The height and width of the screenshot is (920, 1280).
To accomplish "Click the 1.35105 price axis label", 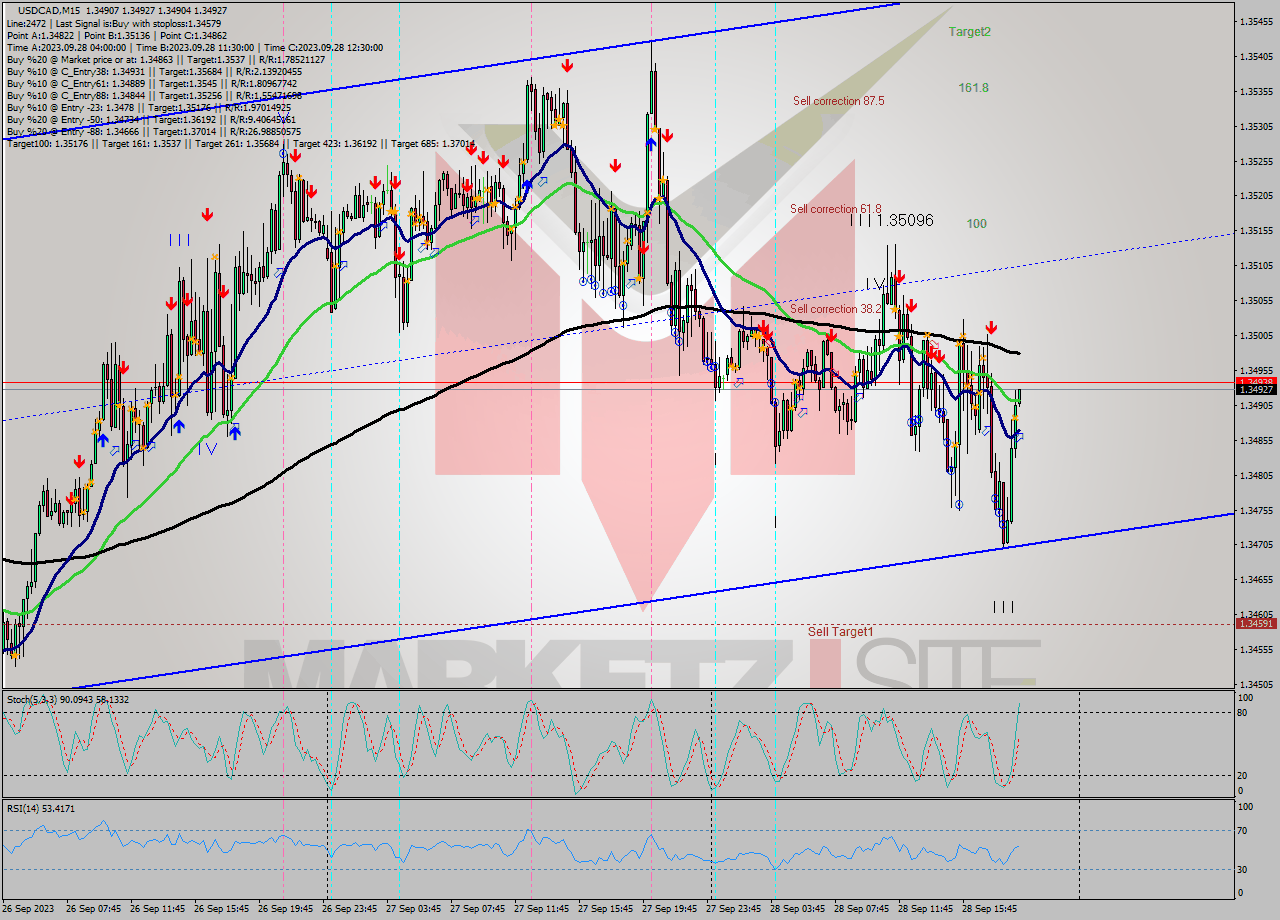I will 1256,266.
